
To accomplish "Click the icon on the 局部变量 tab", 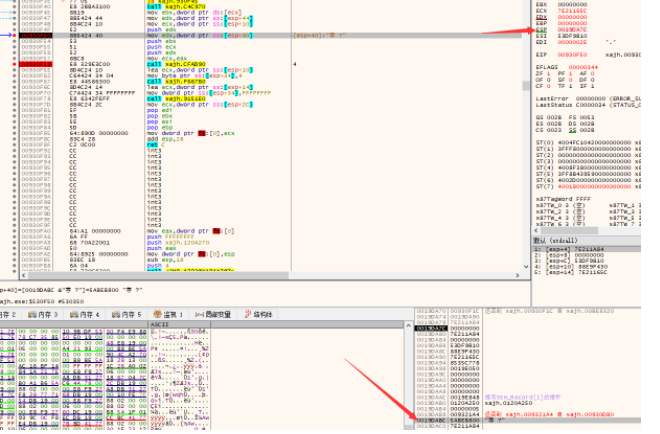I will point(200,314).
